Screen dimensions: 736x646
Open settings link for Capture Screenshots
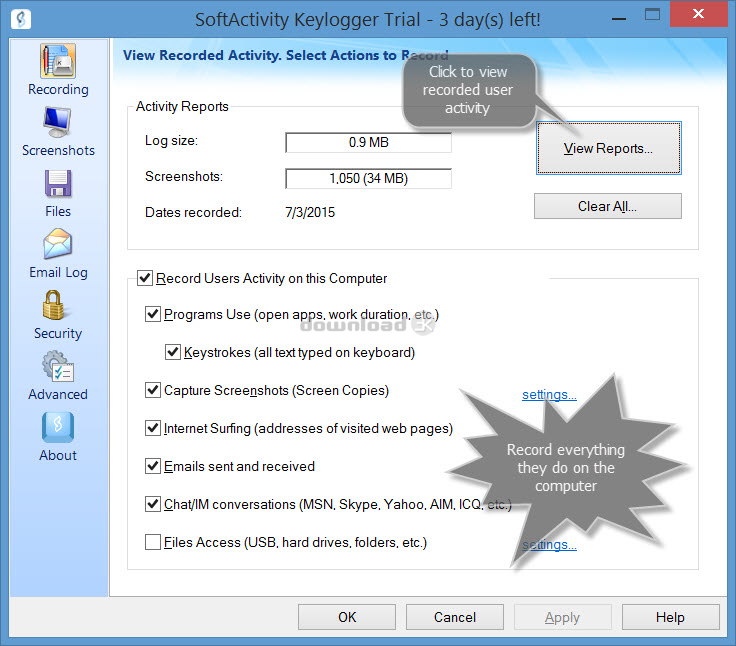tap(549, 395)
